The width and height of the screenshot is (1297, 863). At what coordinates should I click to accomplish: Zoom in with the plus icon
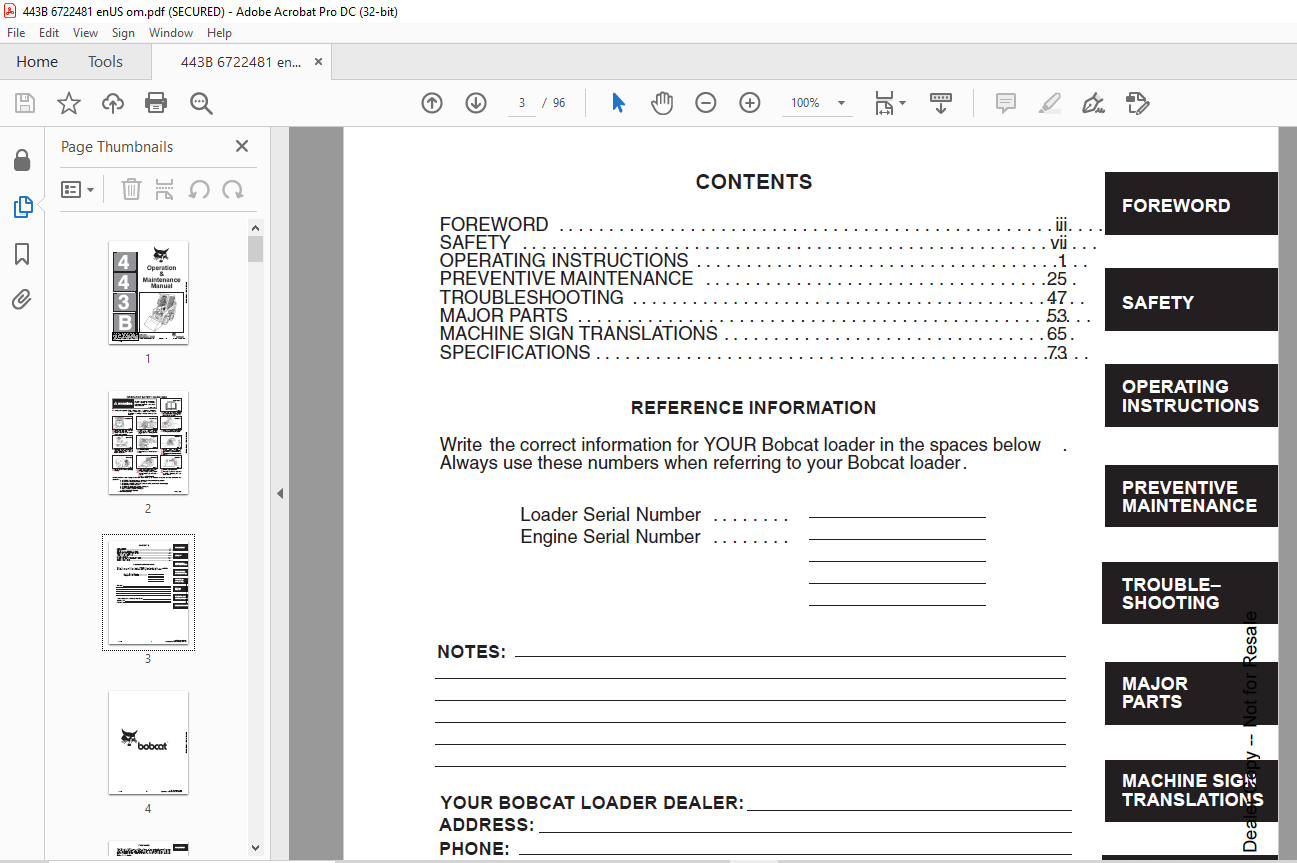pyautogui.click(x=750, y=103)
